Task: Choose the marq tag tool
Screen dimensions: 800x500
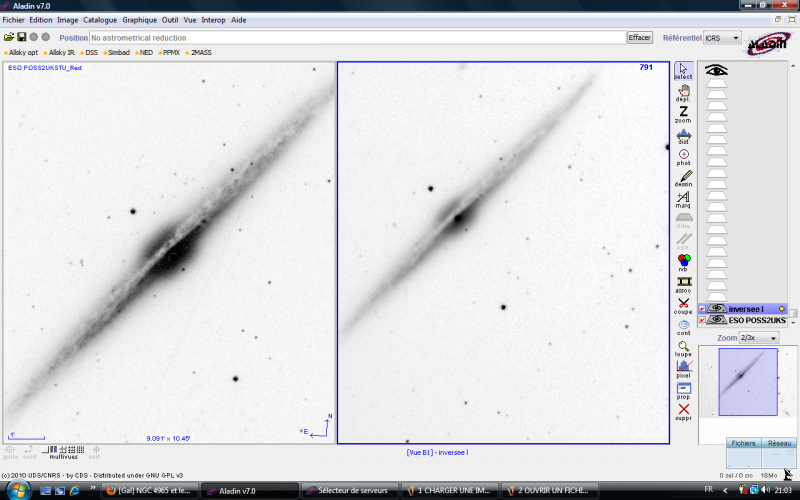Action: pyautogui.click(x=684, y=199)
